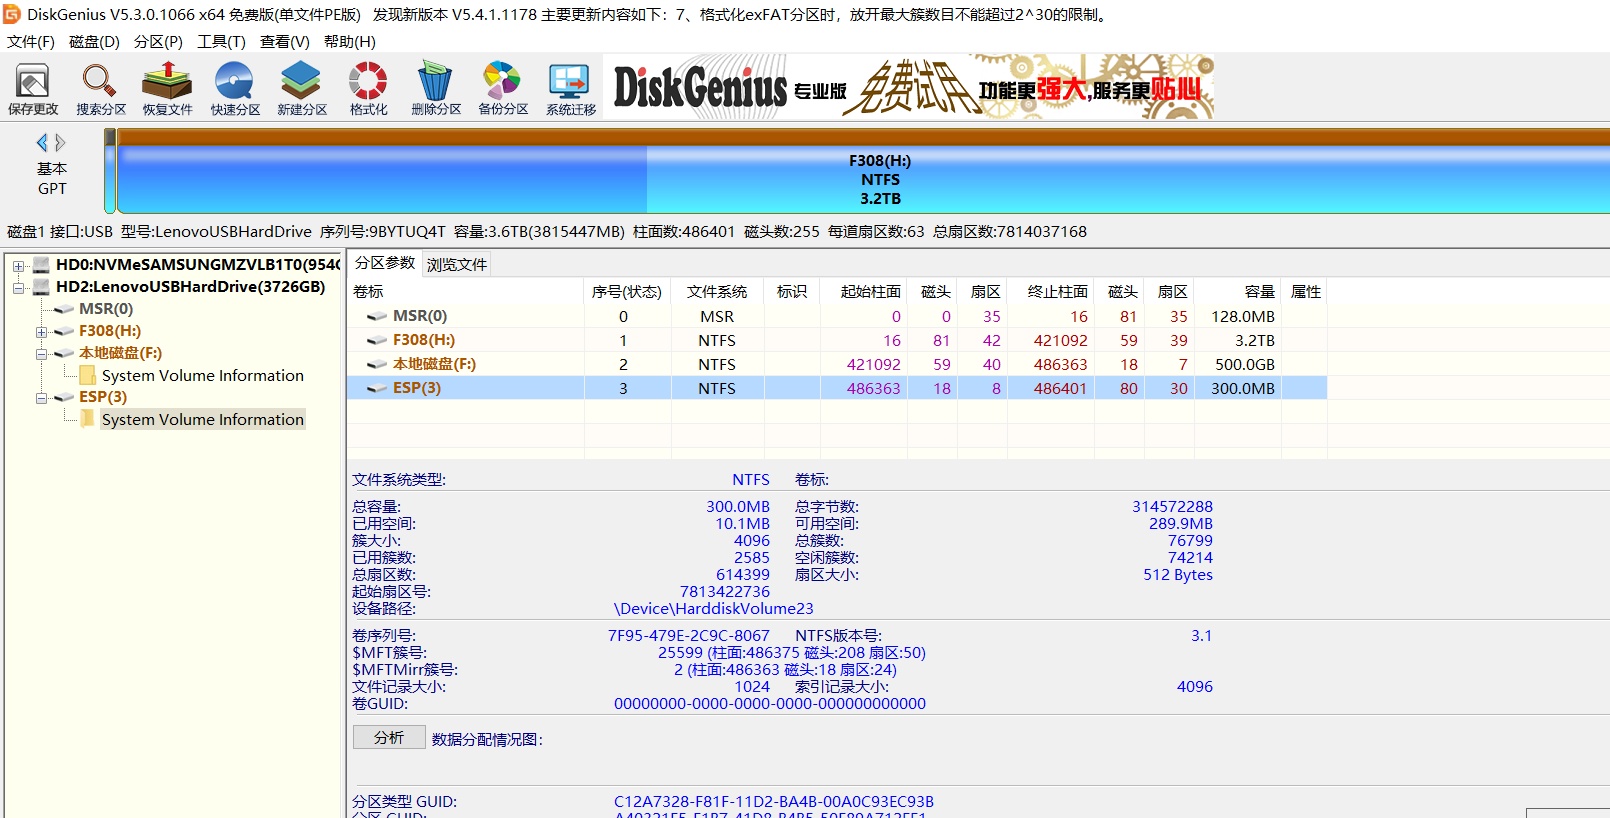The height and width of the screenshot is (818, 1610).
Task: Open the 备份分区 (Backup partition) tool
Action: coord(503,88)
